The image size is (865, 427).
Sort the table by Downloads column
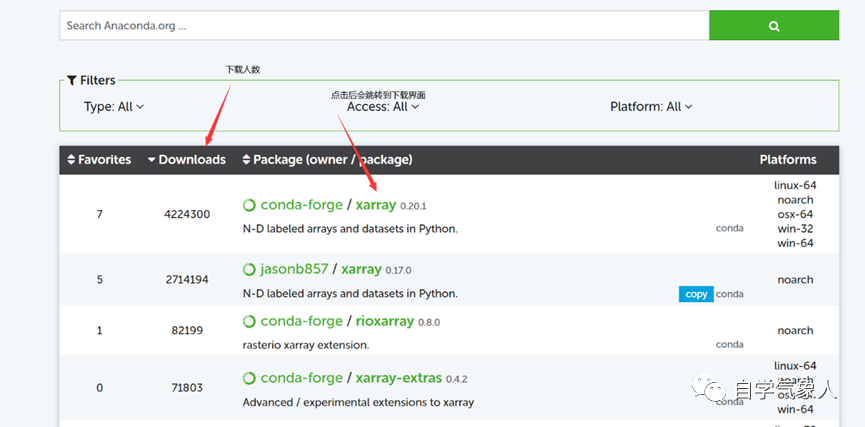coord(187,160)
